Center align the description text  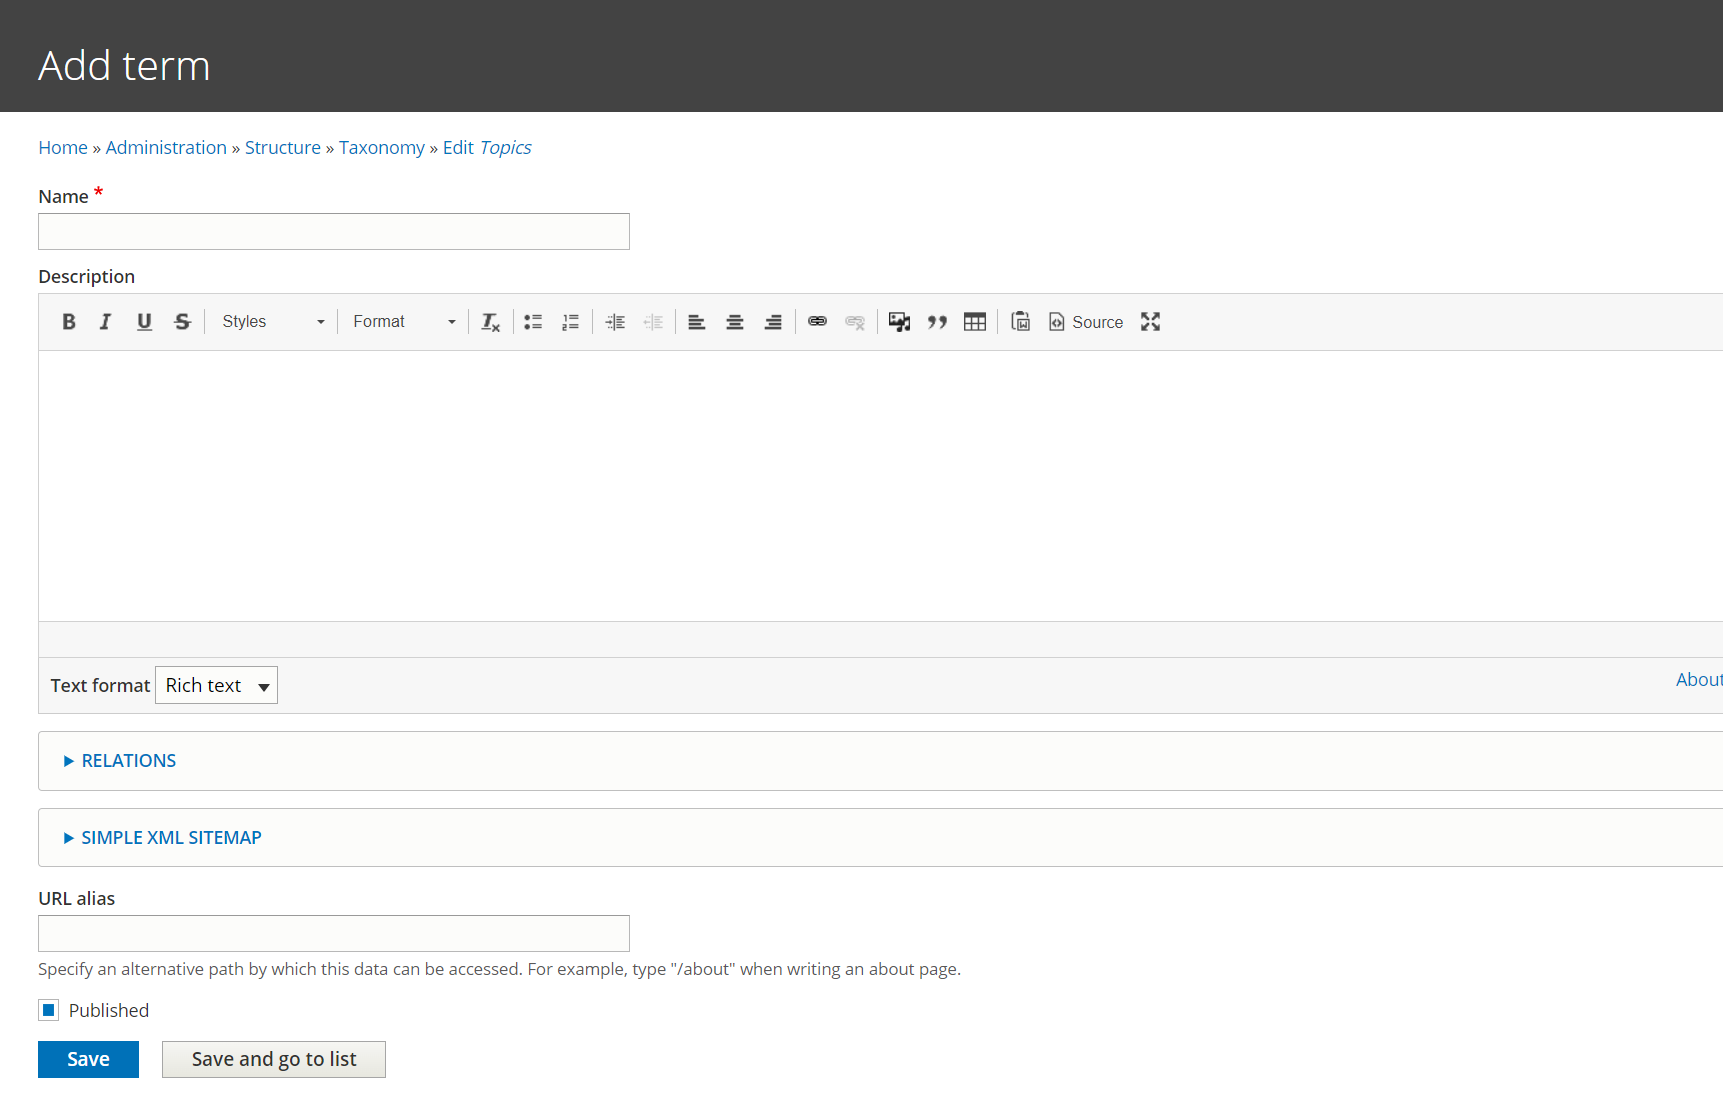coord(735,322)
